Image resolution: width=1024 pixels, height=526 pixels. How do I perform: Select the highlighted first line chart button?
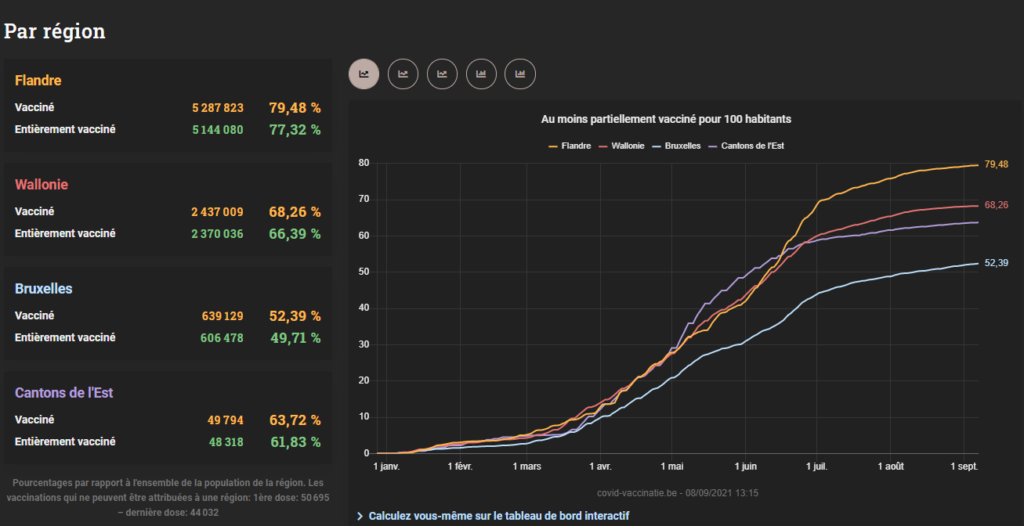click(x=364, y=73)
